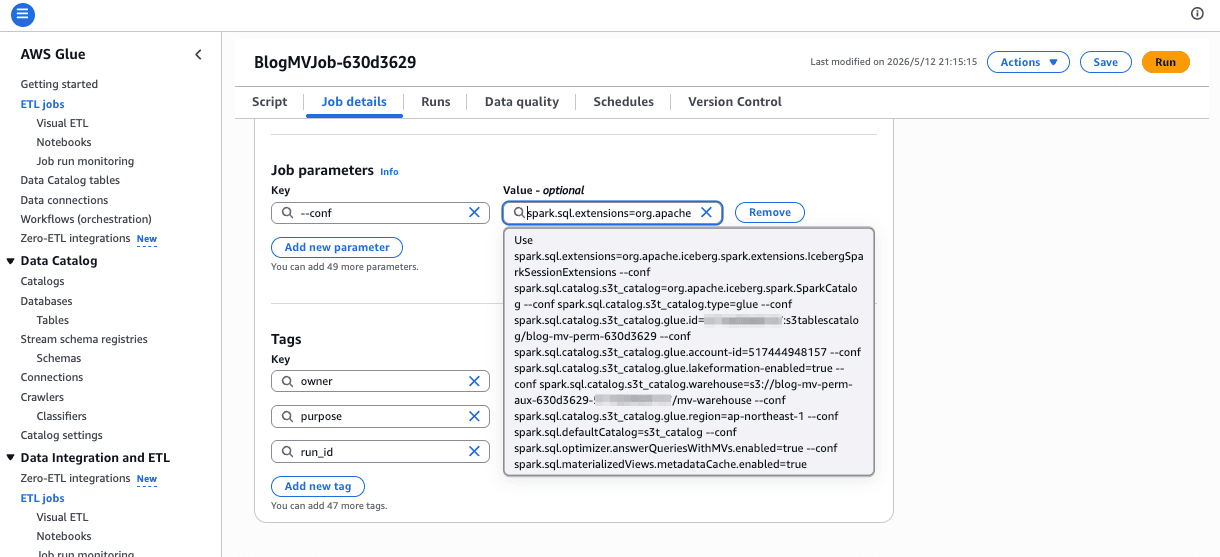Select the Job details tab

pos(354,101)
